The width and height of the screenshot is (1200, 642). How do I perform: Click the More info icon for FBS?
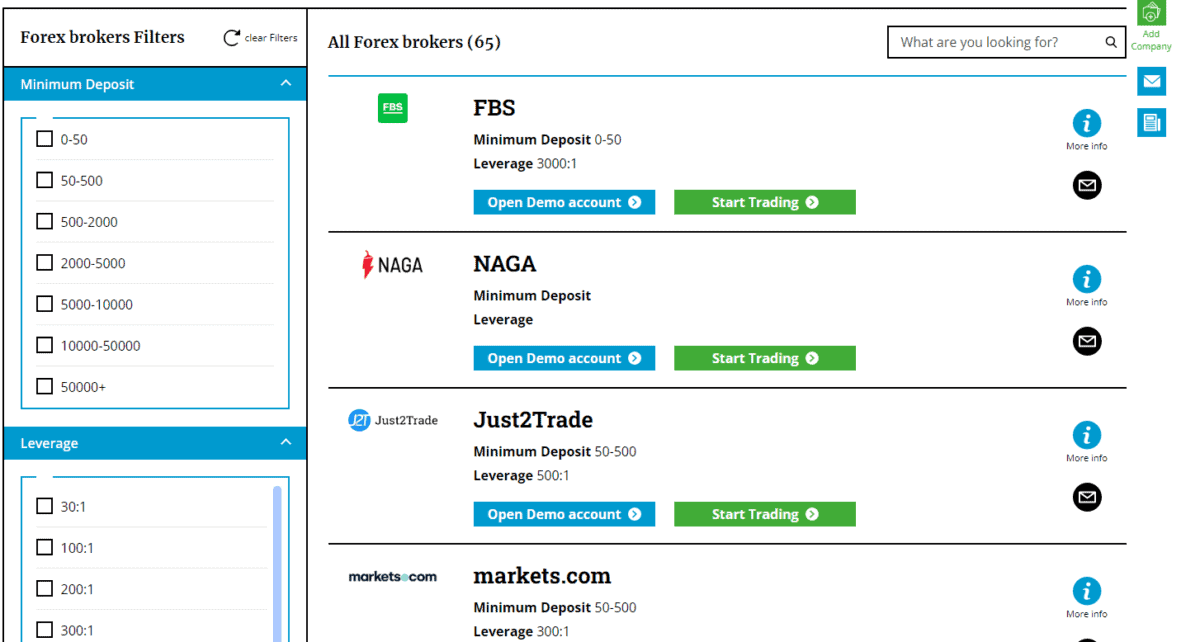(x=1087, y=124)
